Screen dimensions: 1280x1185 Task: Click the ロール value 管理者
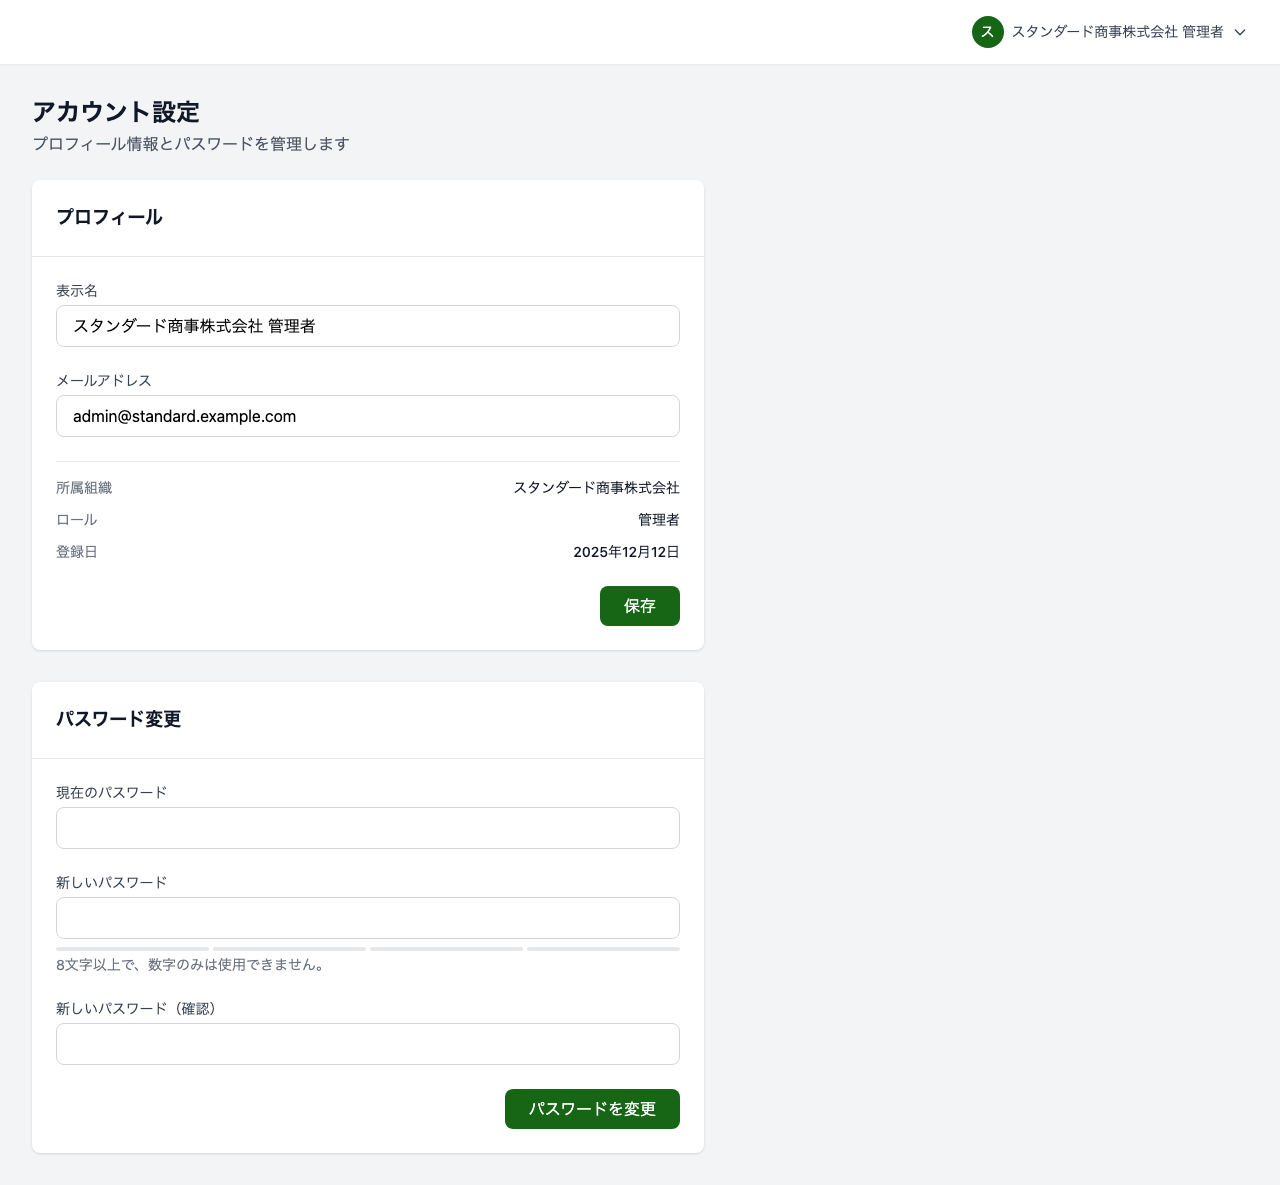tap(659, 519)
